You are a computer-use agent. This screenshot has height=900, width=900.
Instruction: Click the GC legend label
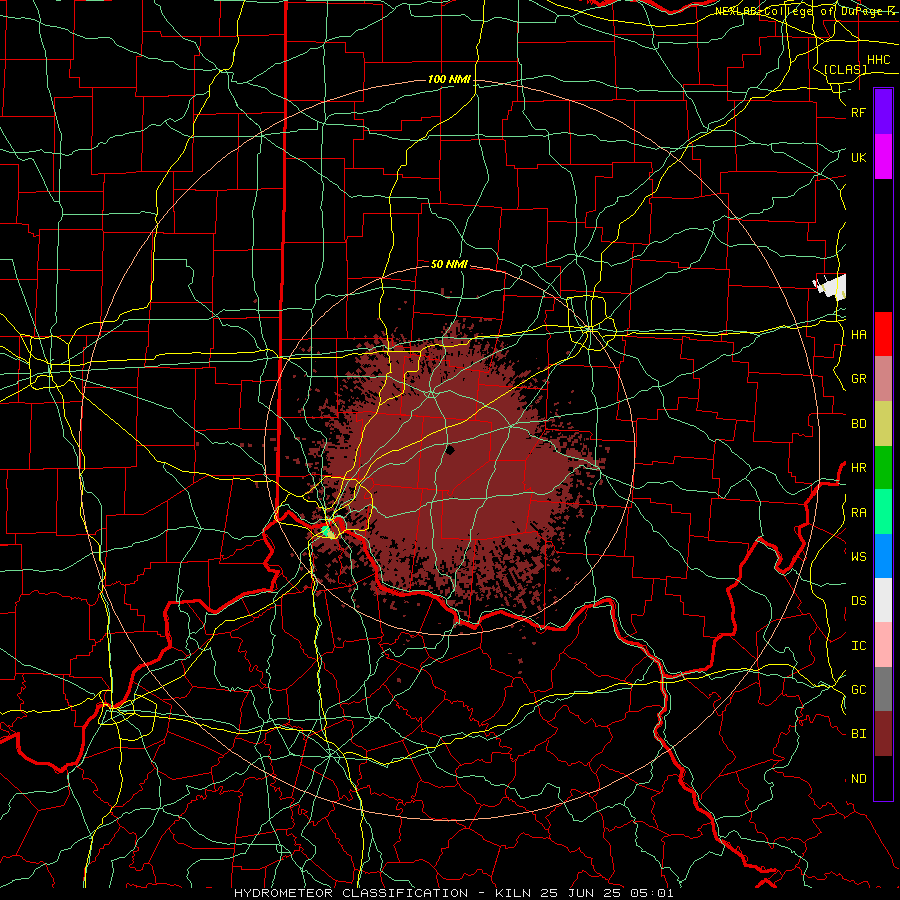[859, 690]
